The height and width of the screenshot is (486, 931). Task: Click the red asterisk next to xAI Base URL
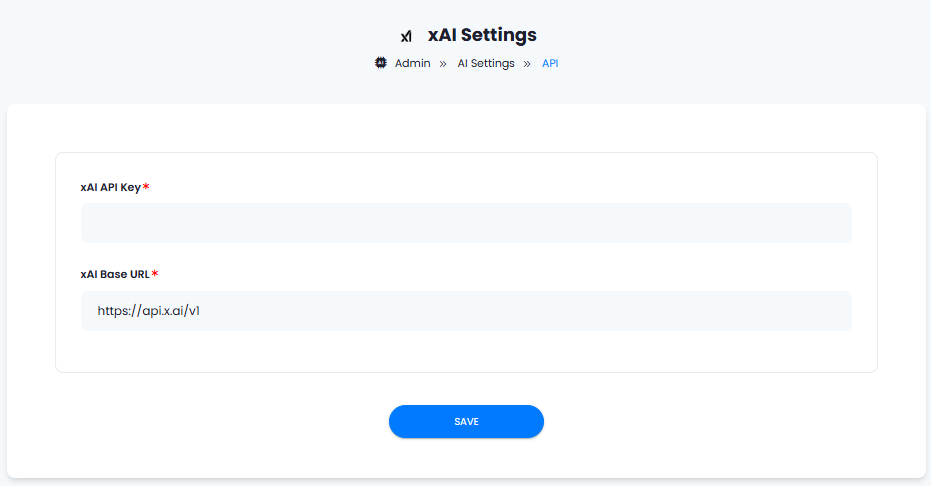[155, 274]
